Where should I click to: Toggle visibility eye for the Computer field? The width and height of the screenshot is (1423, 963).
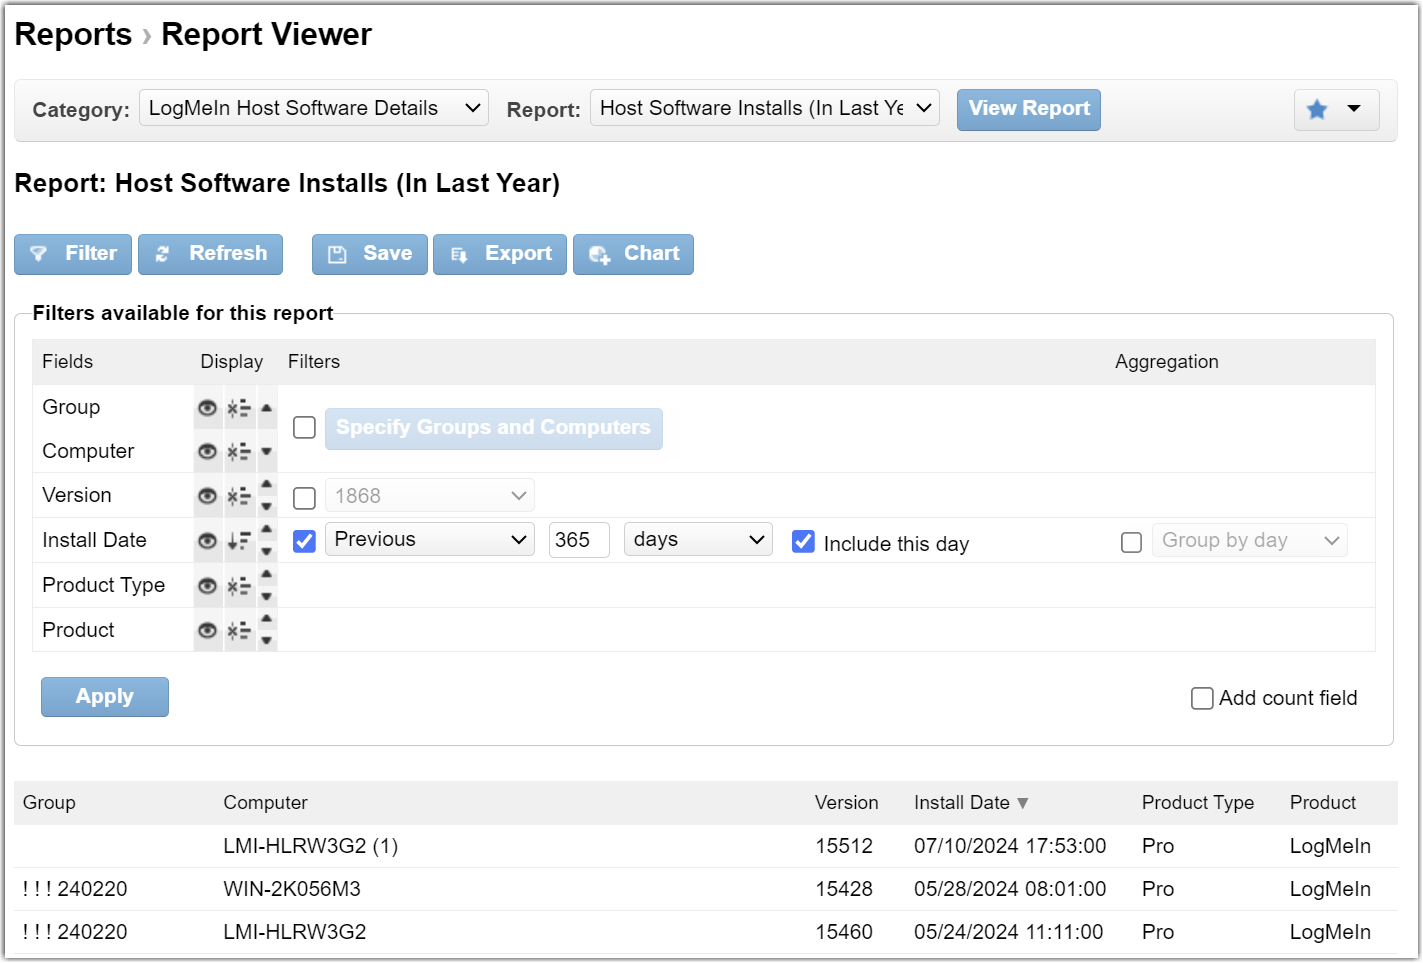pos(207,452)
